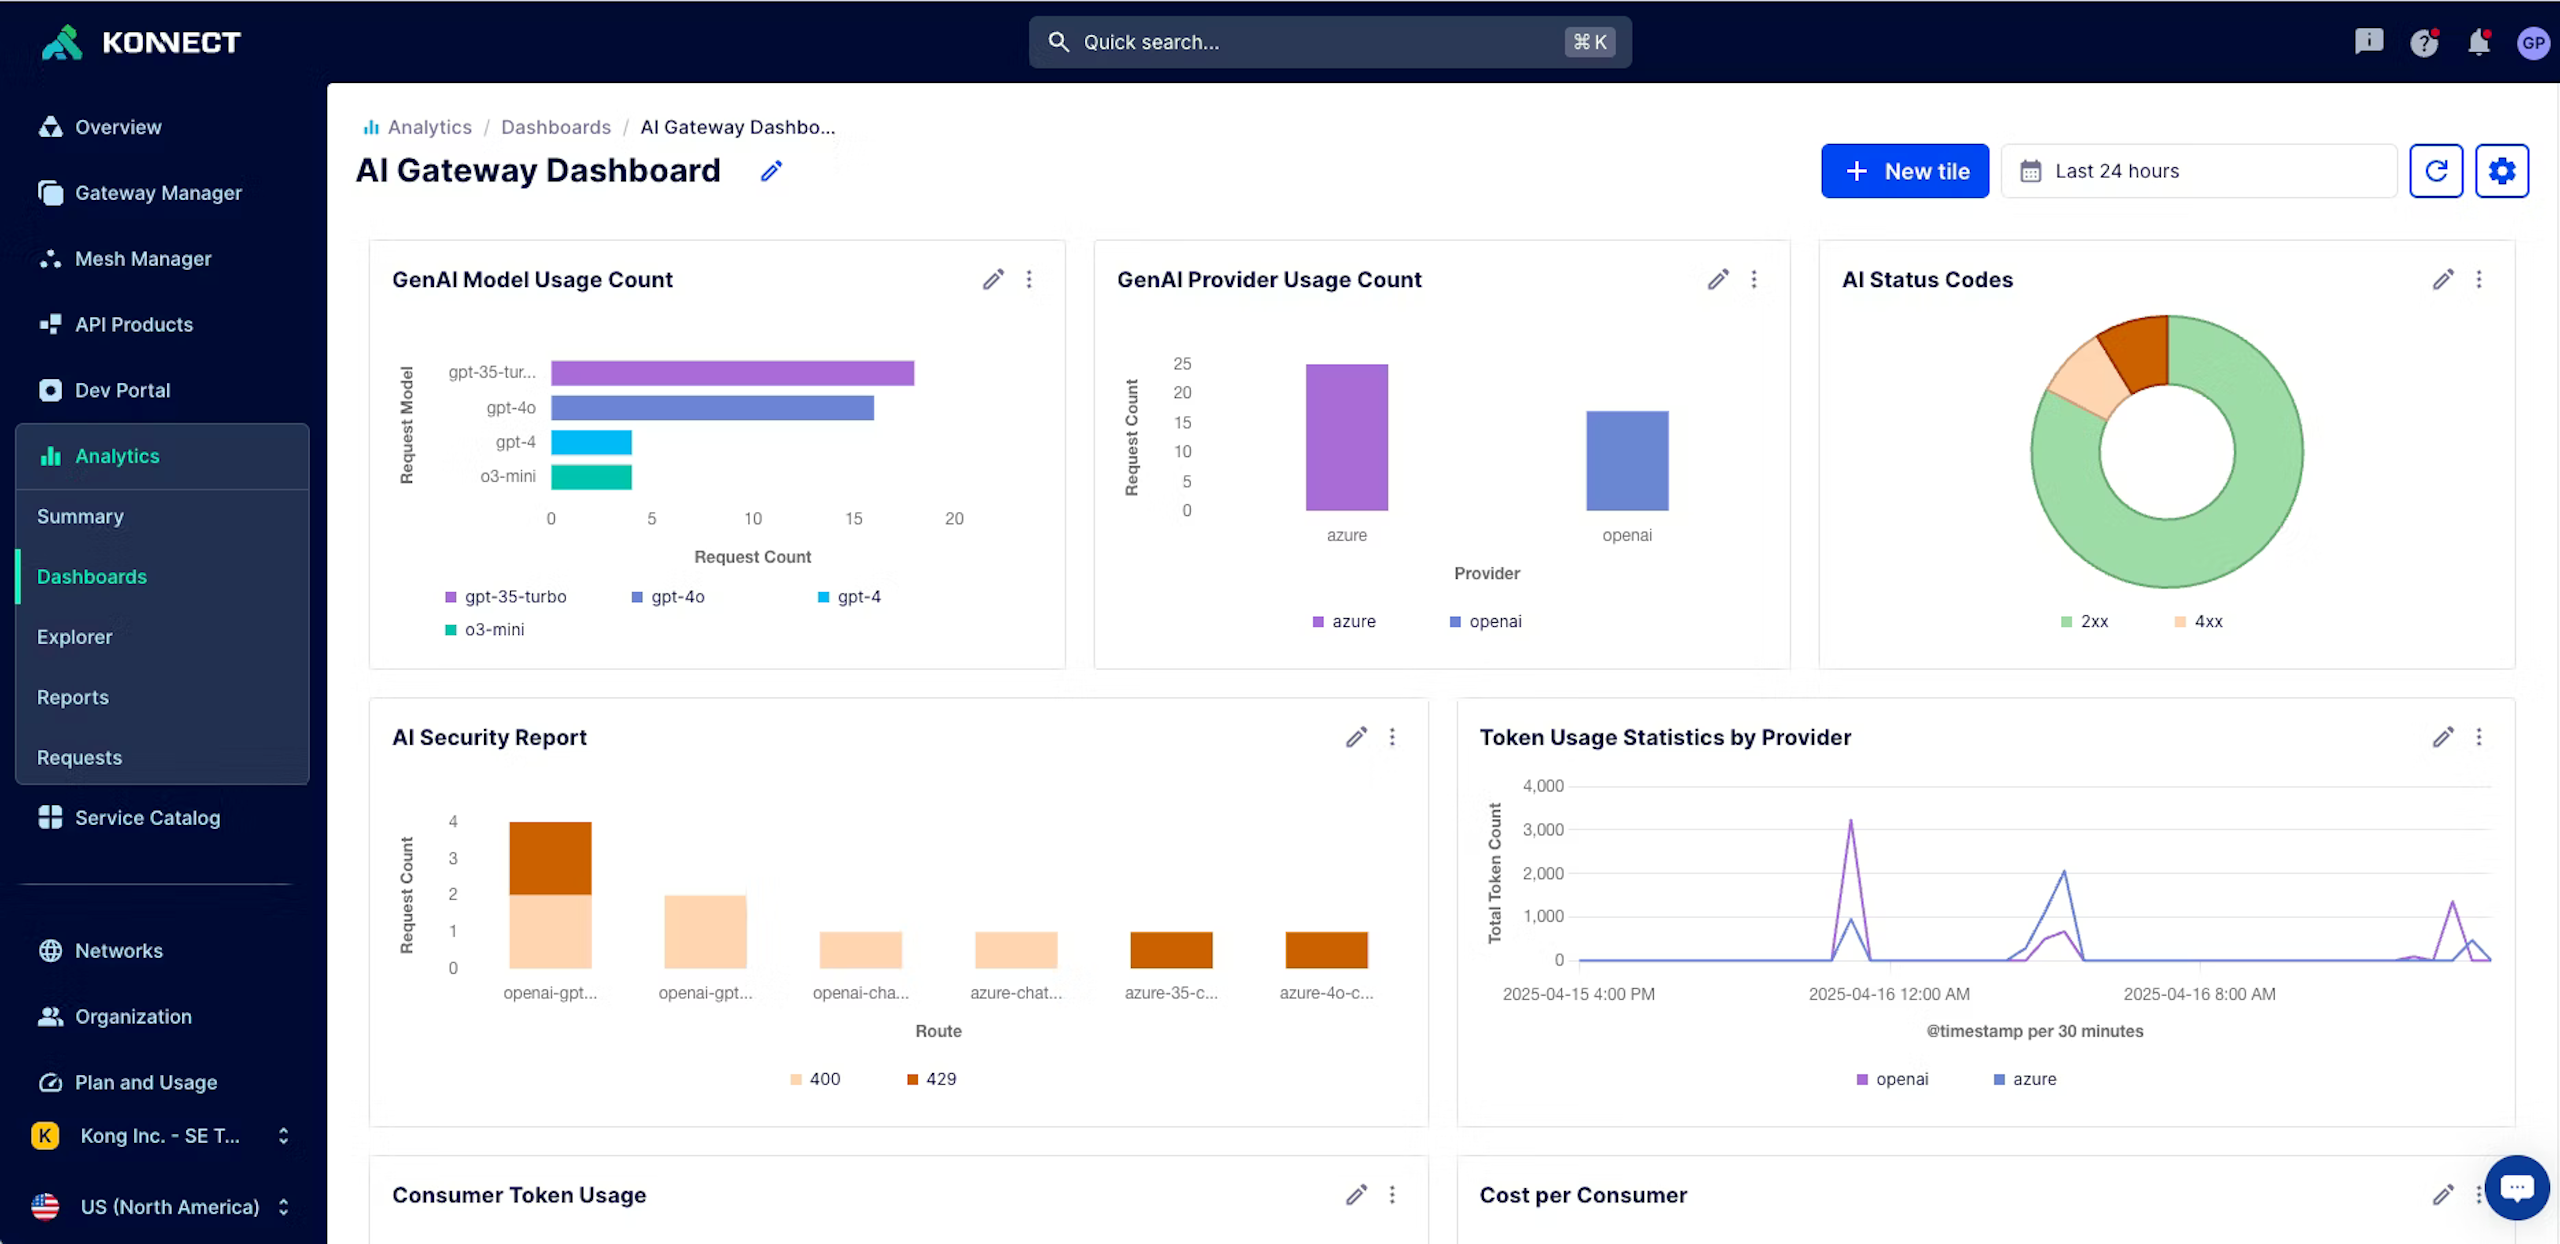Edit the GenAI Model Usage Count tile
The image size is (2560, 1244).
[992, 279]
